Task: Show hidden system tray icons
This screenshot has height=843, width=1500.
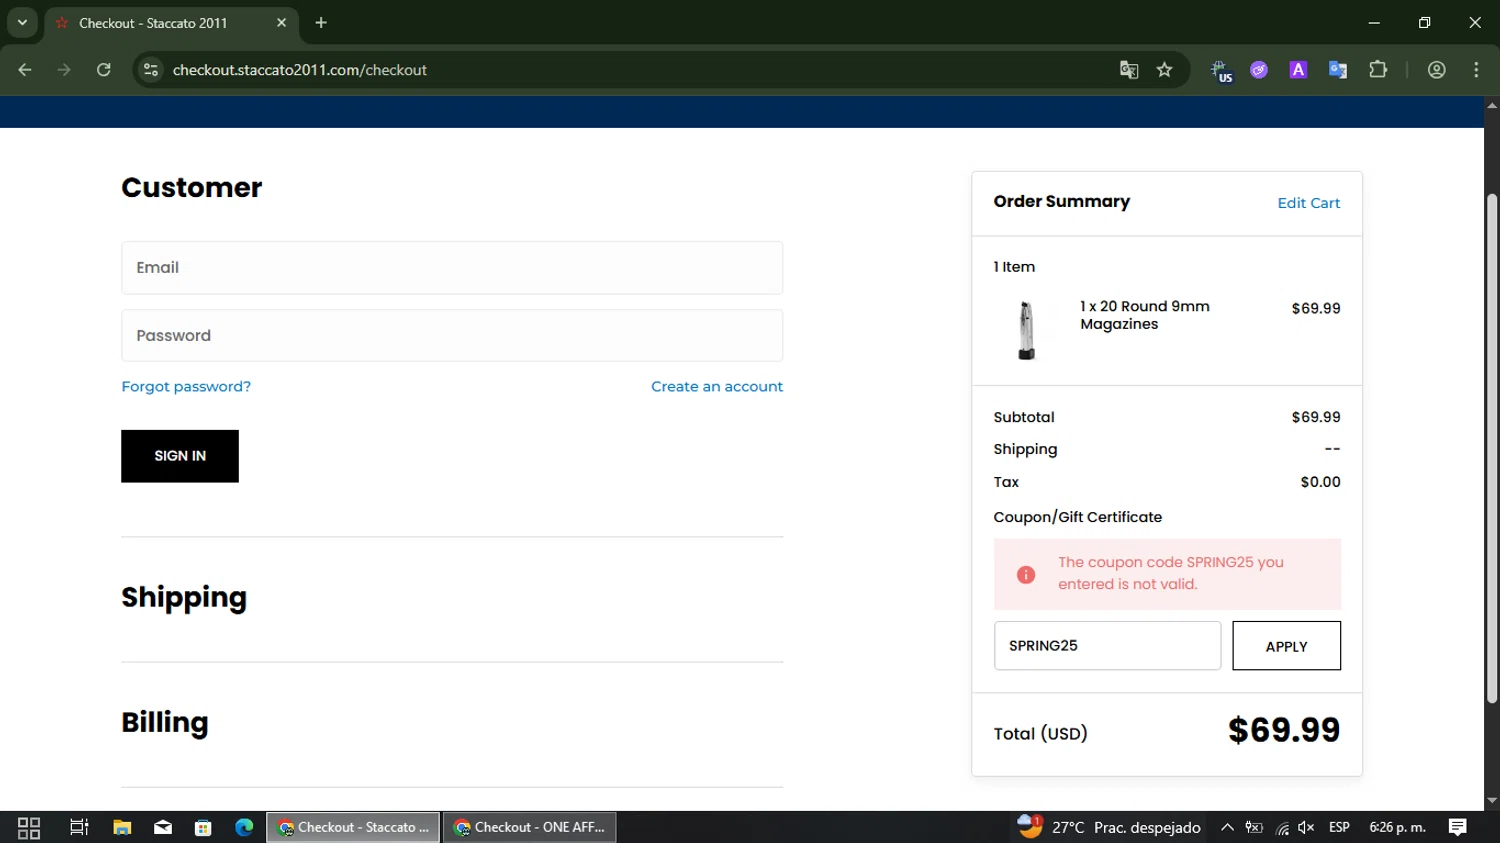Action: click(1227, 827)
